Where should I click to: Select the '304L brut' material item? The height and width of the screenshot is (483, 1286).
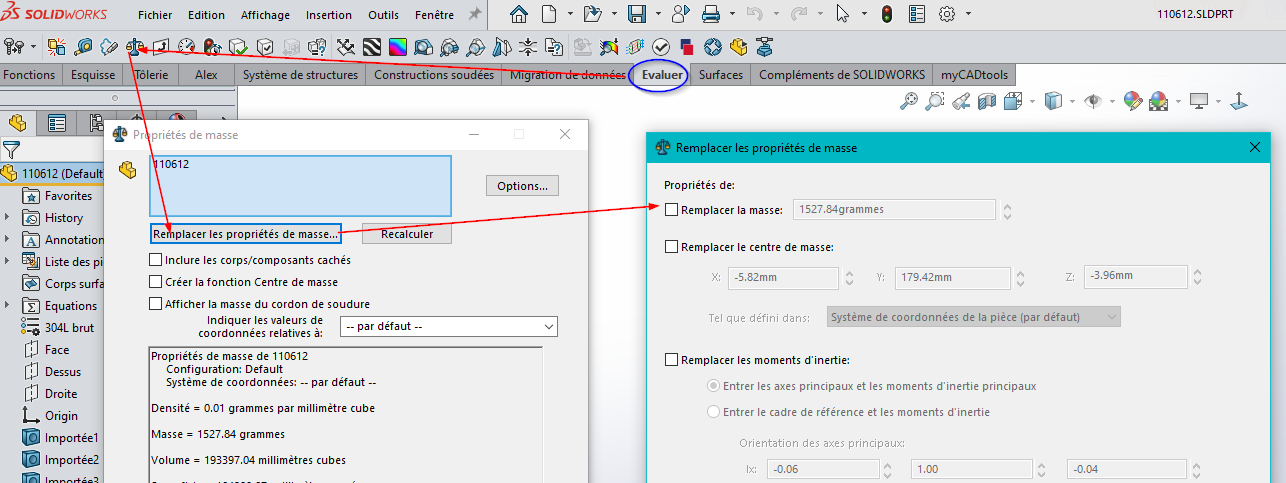(x=58, y=328)
